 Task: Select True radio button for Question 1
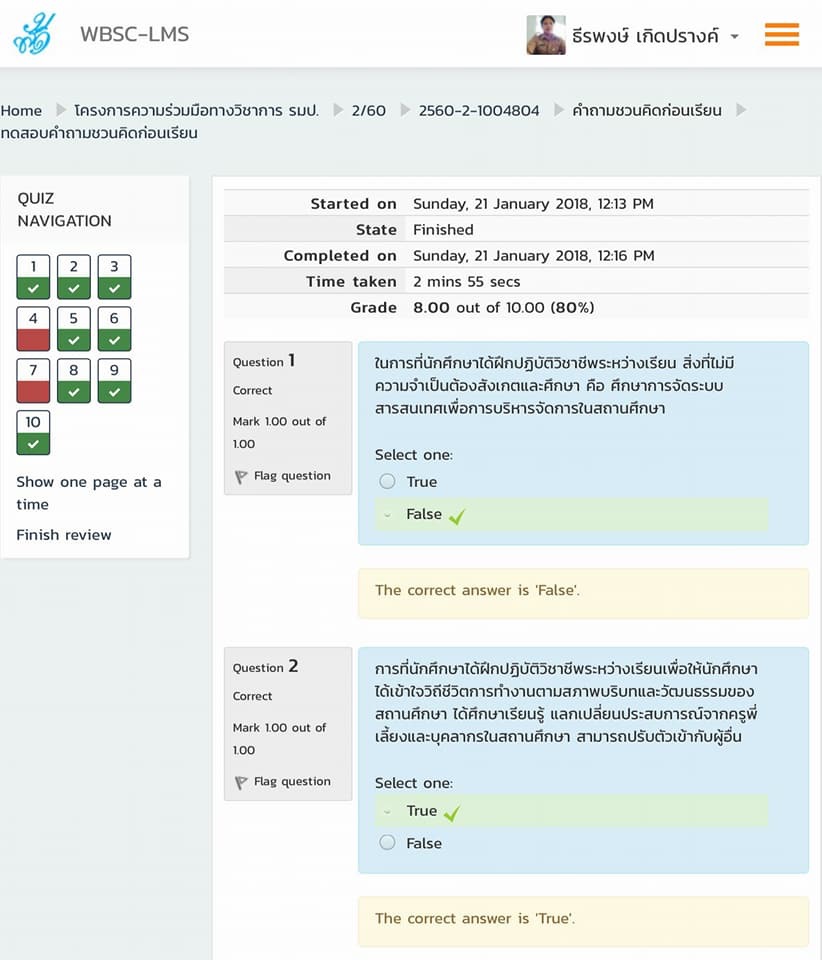(x=388, y=482)
